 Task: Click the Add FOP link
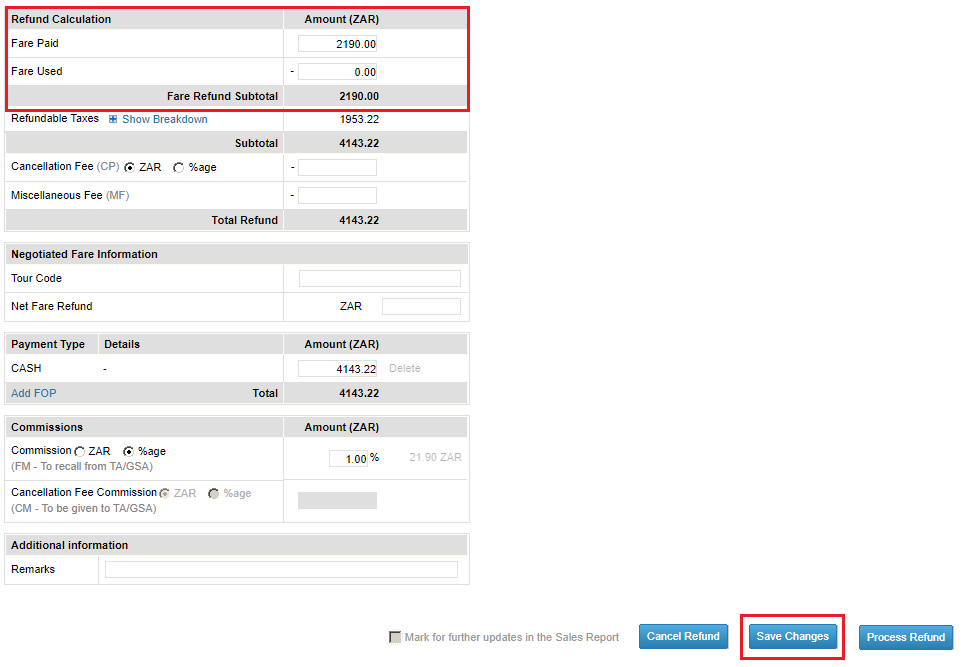click(33, 393)
